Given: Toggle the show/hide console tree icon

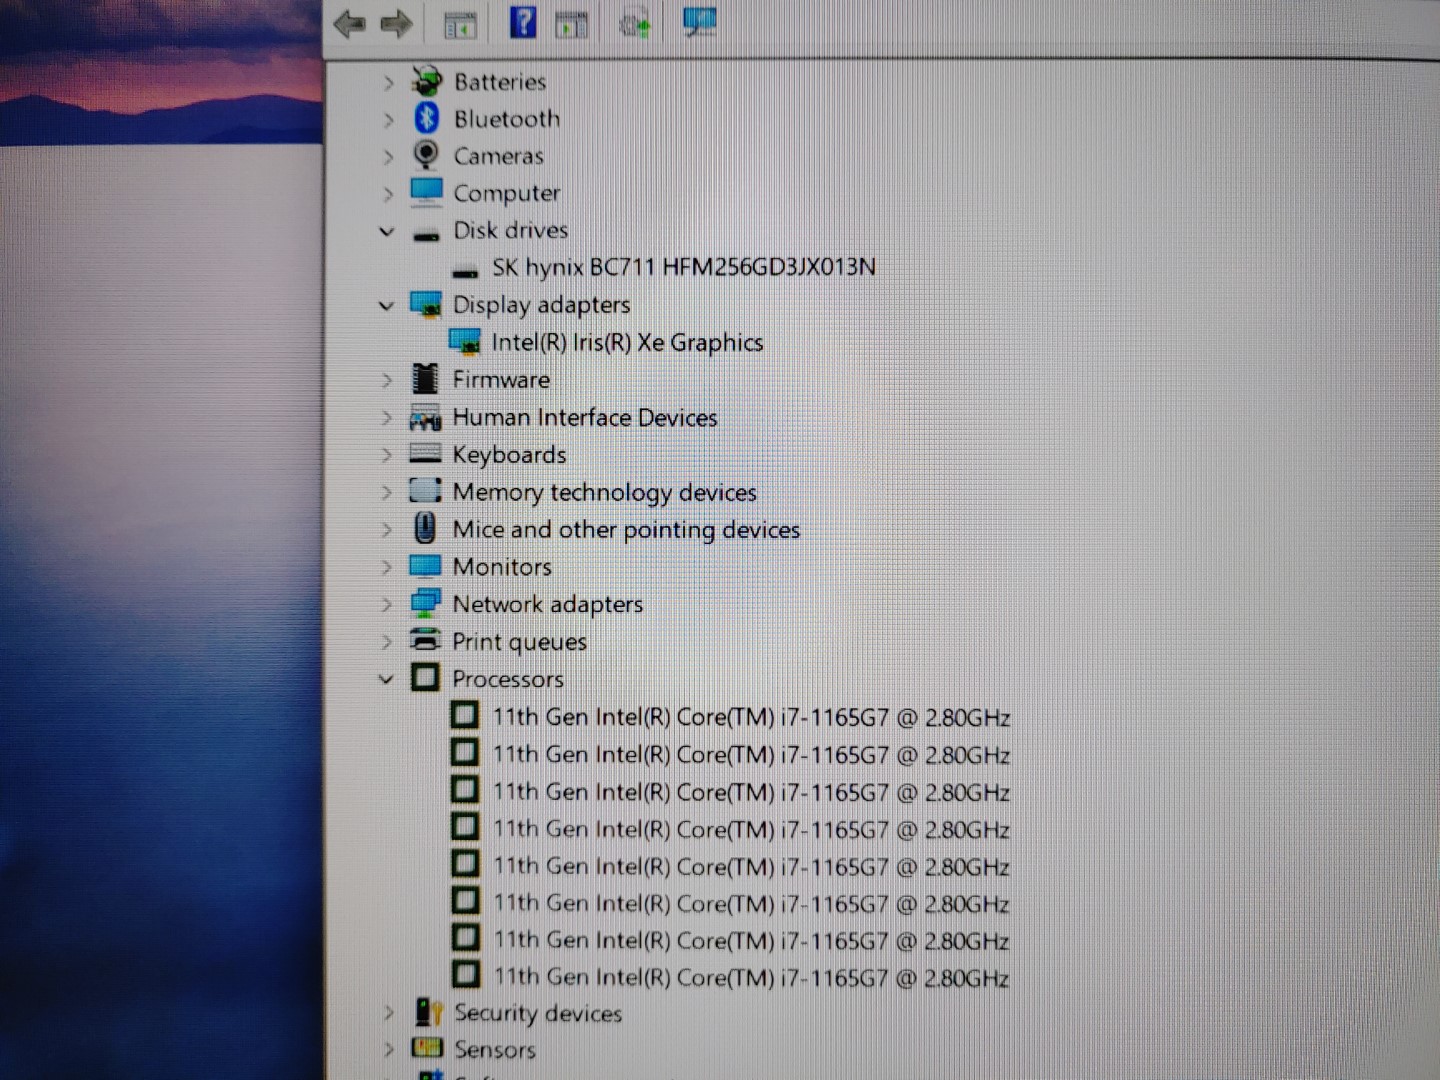Looking at the screenshot, I should point(460,25).
